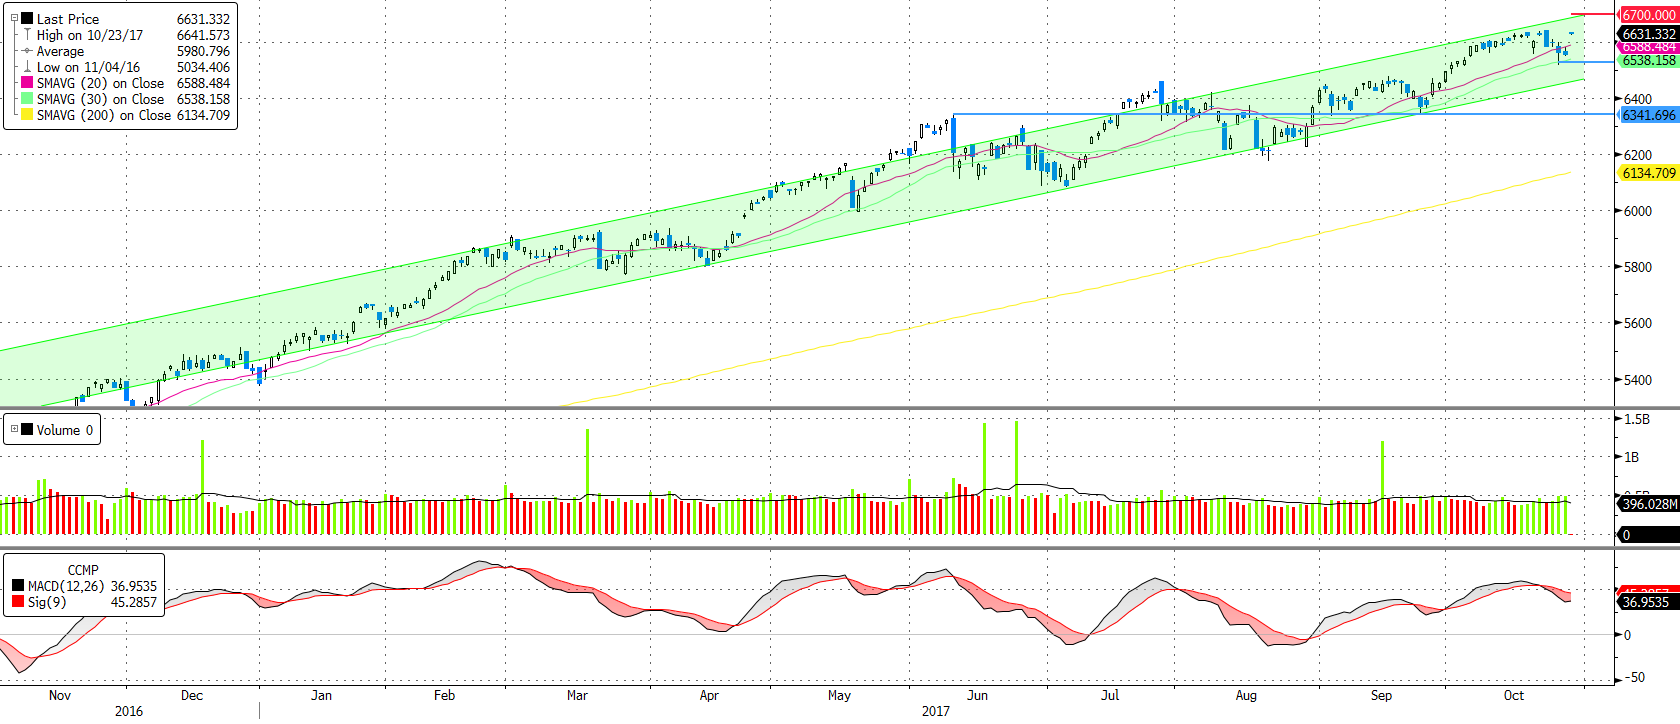Click the May month label on time axis
The image size is (1680, 724).
(840, 695)
